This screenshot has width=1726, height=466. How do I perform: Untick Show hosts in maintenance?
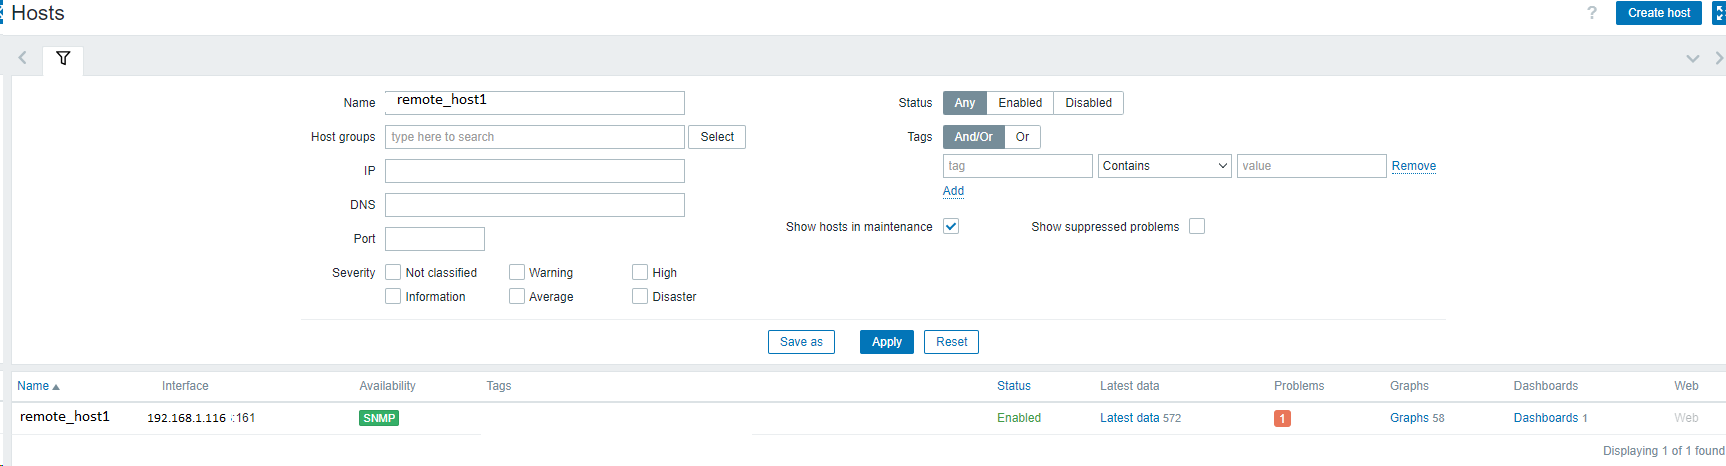pos(951,227)
